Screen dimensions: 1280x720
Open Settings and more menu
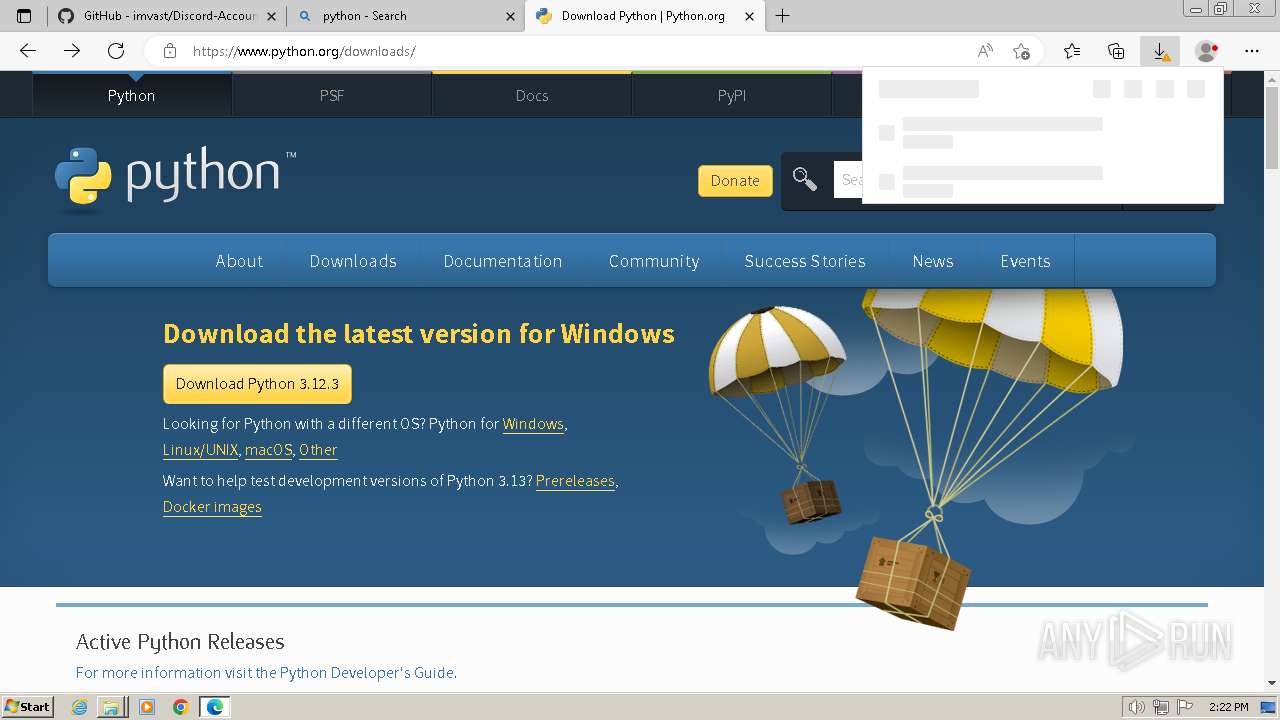pyautogui.click(x=1252, y=51)
